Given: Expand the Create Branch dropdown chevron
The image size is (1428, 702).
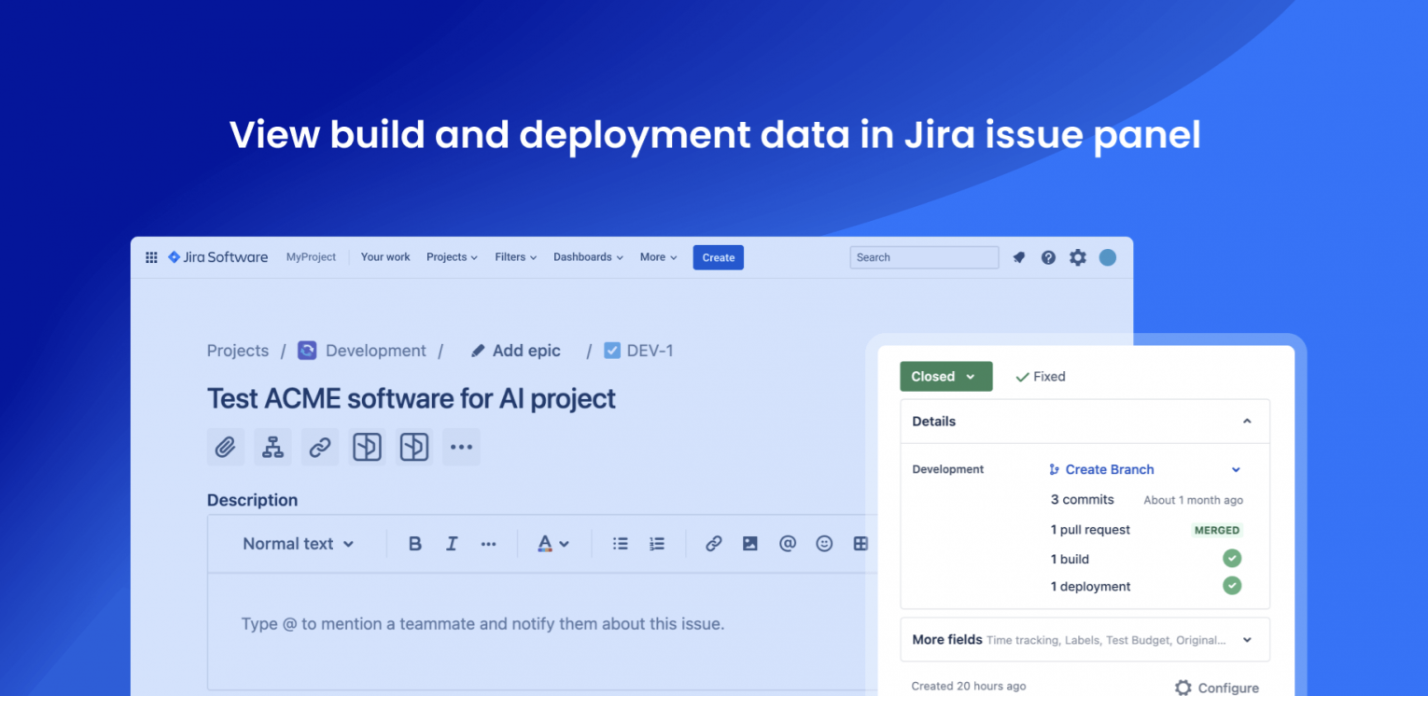Looking at the screenshot, I should click(1236, 470).
